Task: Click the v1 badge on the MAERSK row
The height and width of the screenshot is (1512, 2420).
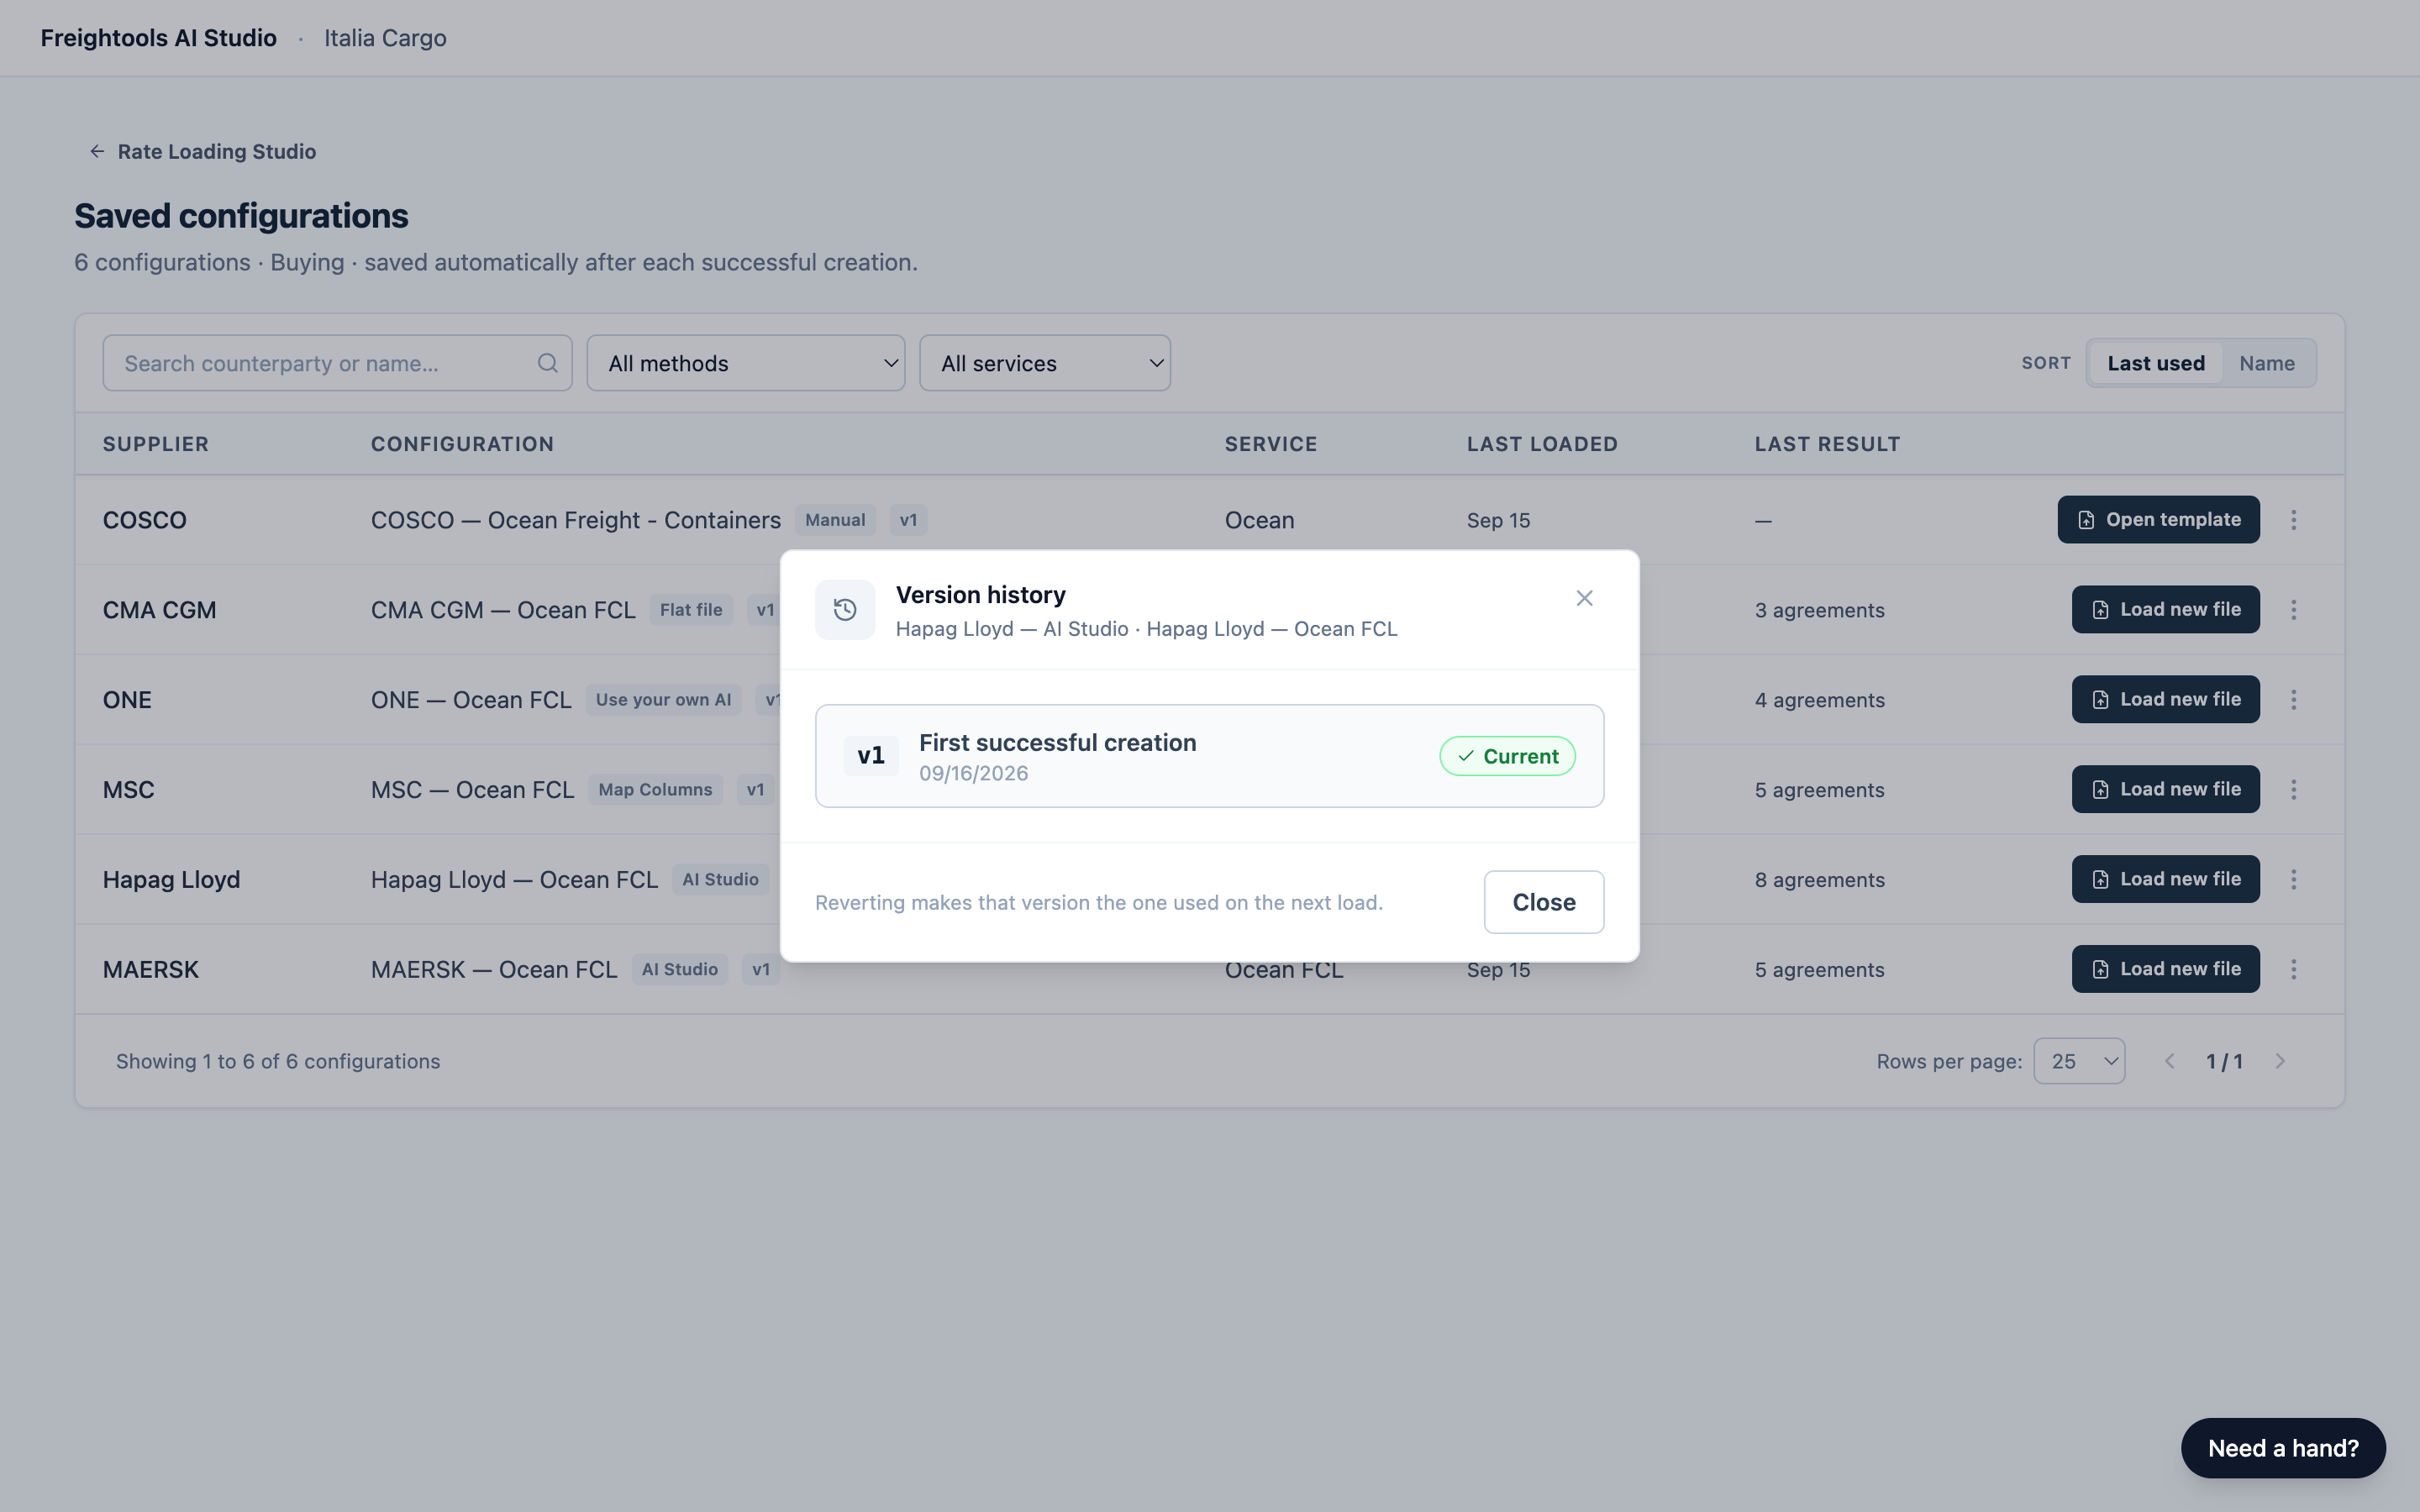Action: pyautogui.click(x=761, y=970)
